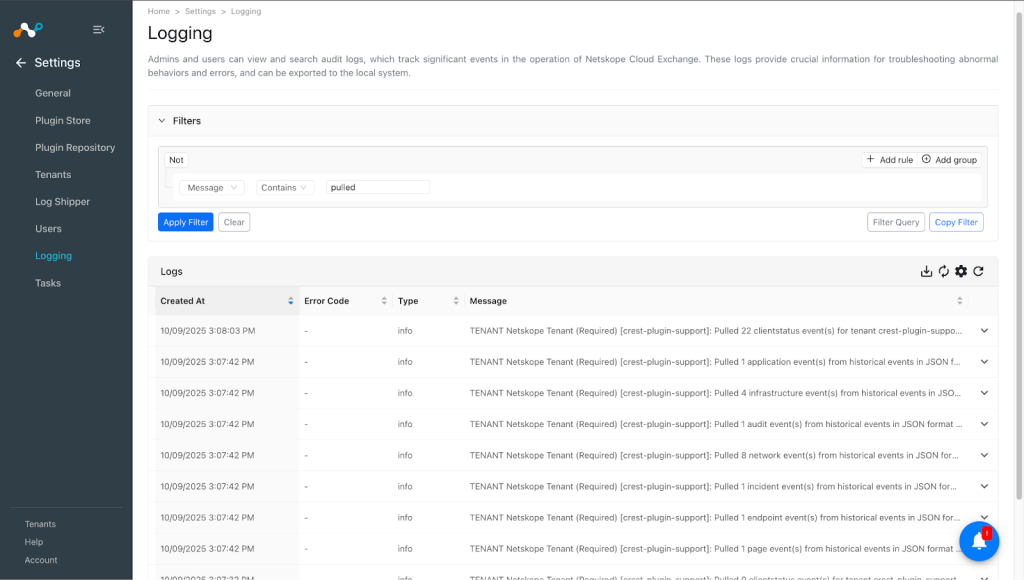This screenshot has width=1024, height=580.
Task: Open Plugin Repository in sidebar
Action: 75,148
